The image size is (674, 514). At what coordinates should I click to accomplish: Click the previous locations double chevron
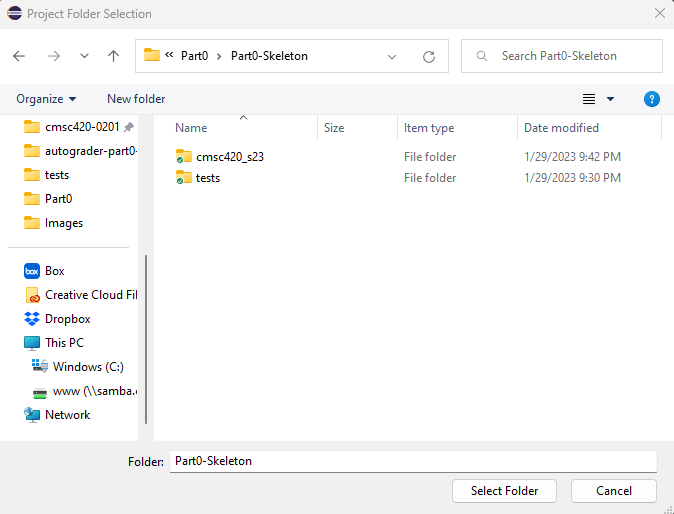169,55
